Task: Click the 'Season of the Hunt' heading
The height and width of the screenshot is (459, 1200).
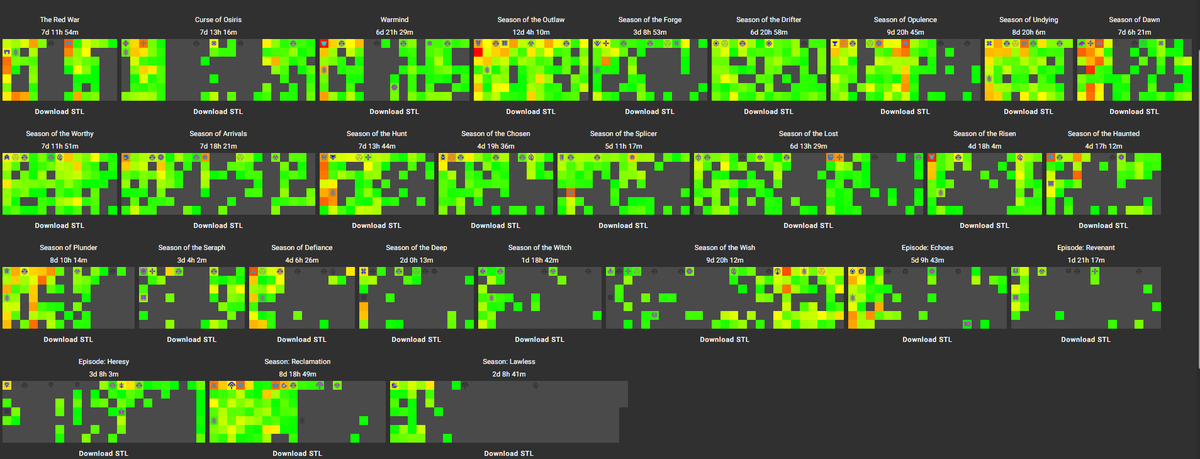Action: [x=377, y=134]
